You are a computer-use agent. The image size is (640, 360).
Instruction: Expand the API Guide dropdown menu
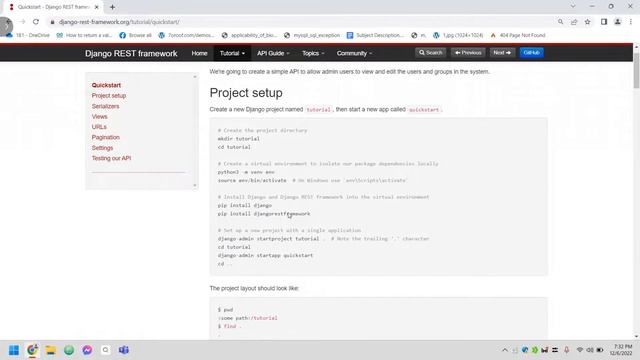(x=273, y=53)
